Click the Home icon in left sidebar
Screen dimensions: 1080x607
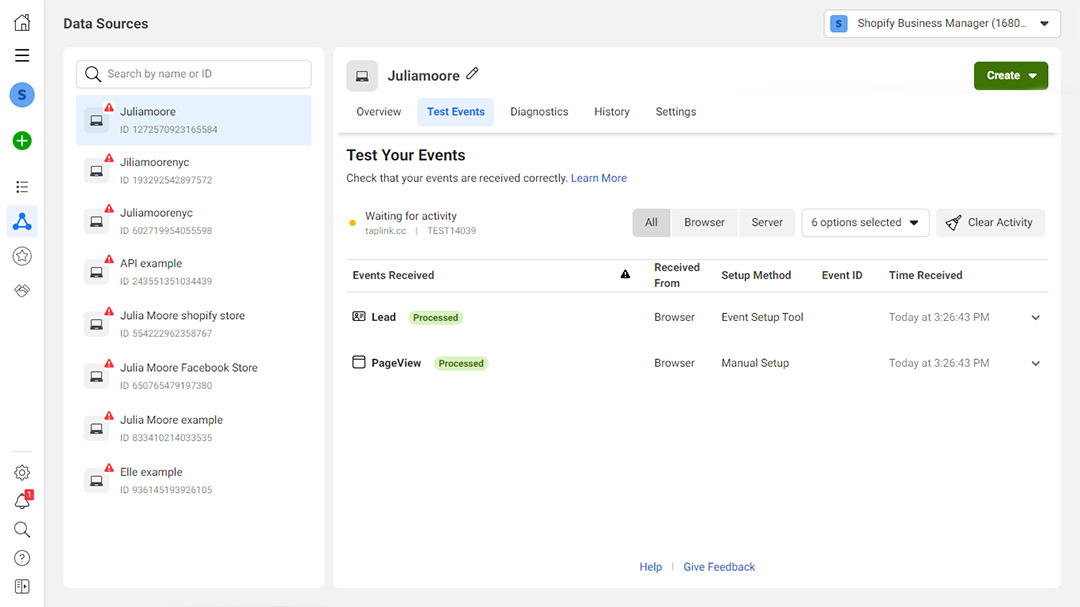tap(22, 23)
